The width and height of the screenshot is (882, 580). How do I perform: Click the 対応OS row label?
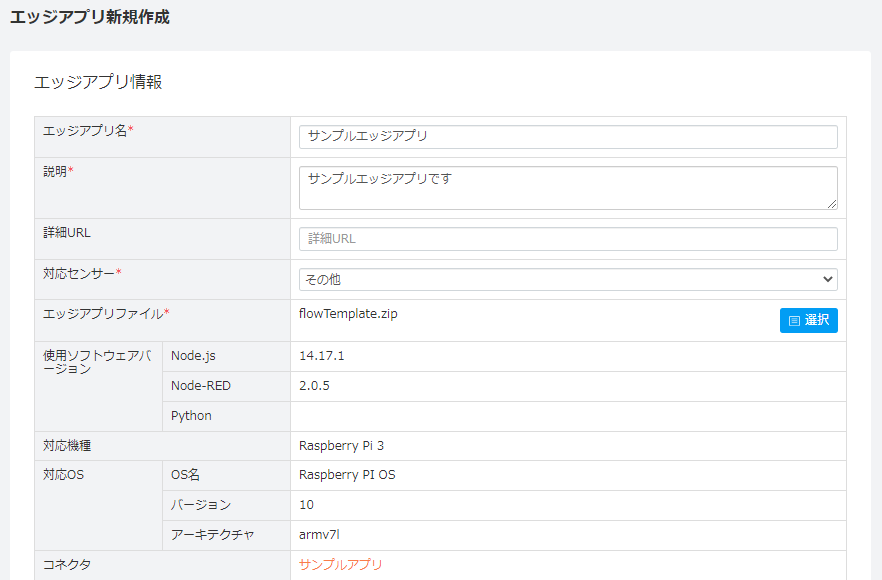(64, 475)
